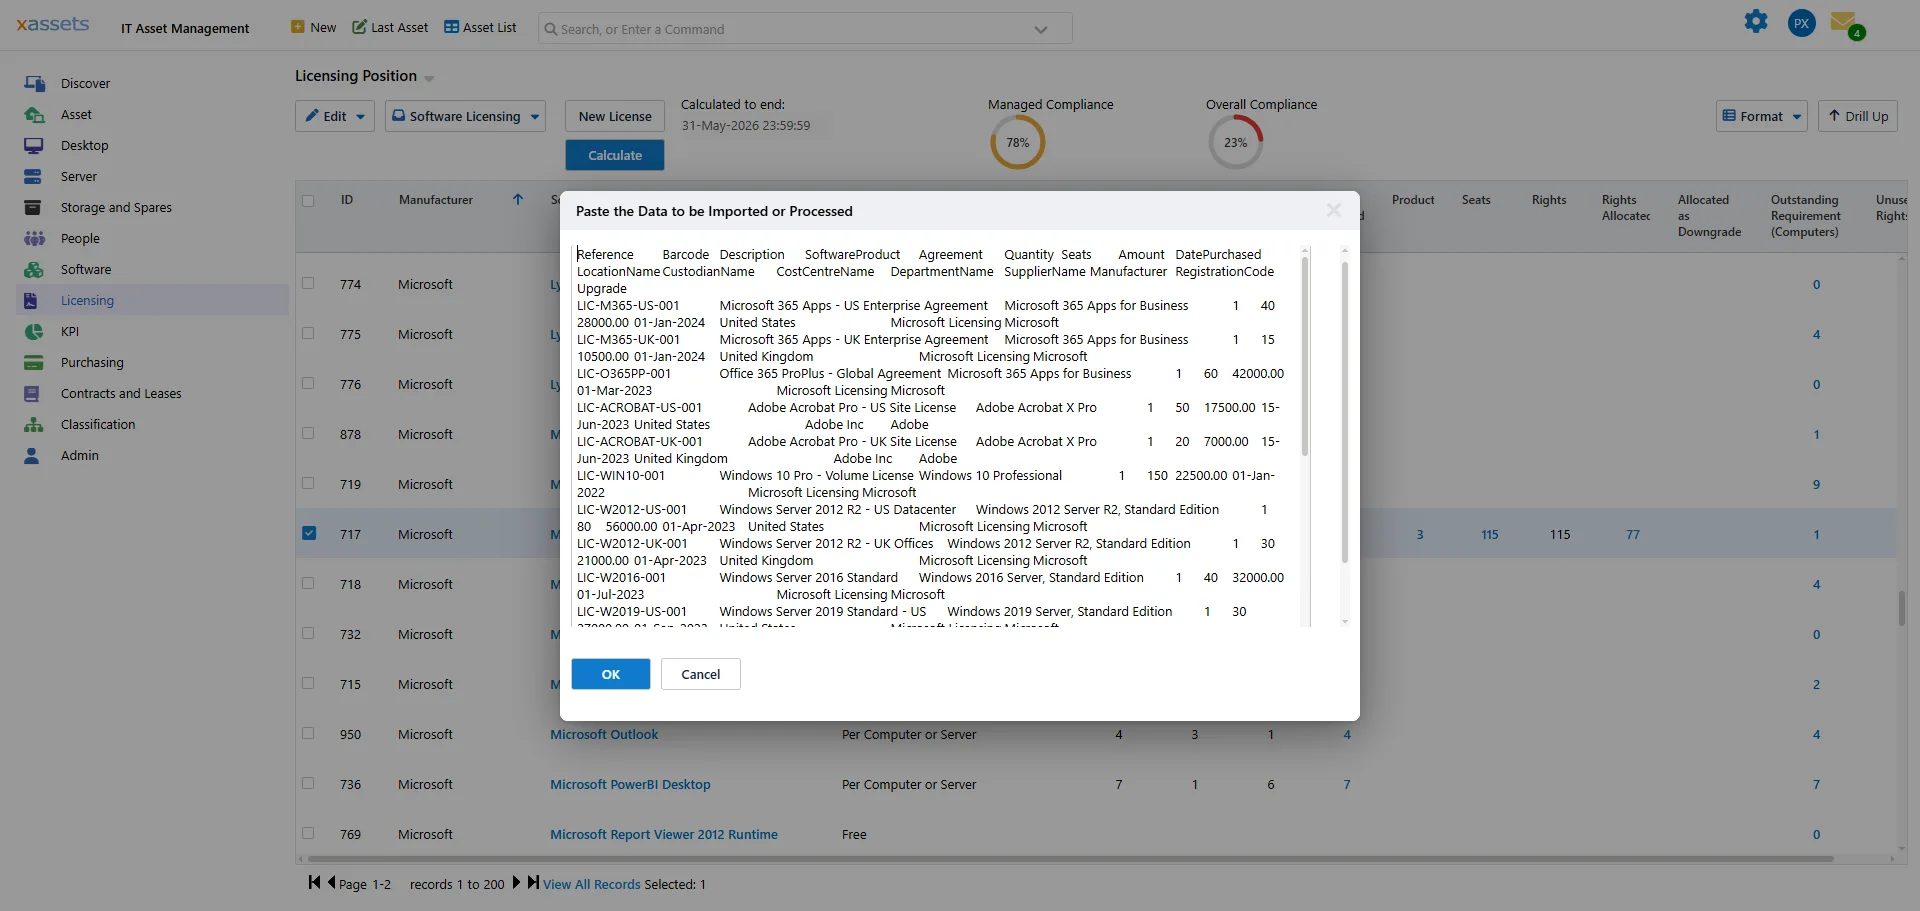The height and width of the screenshot is (911, 1920).
Task: Go to next page arrow
Action: (517, 882)
